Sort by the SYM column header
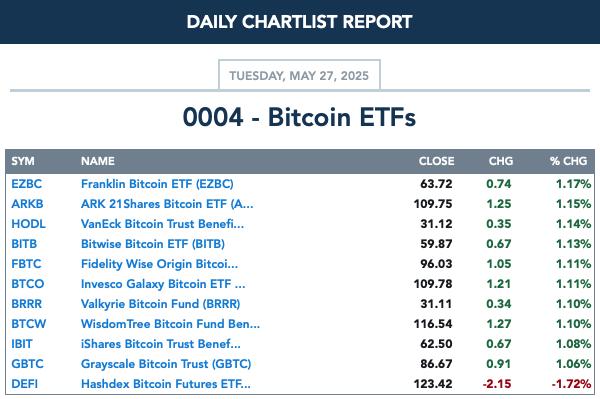 point(23,161)
